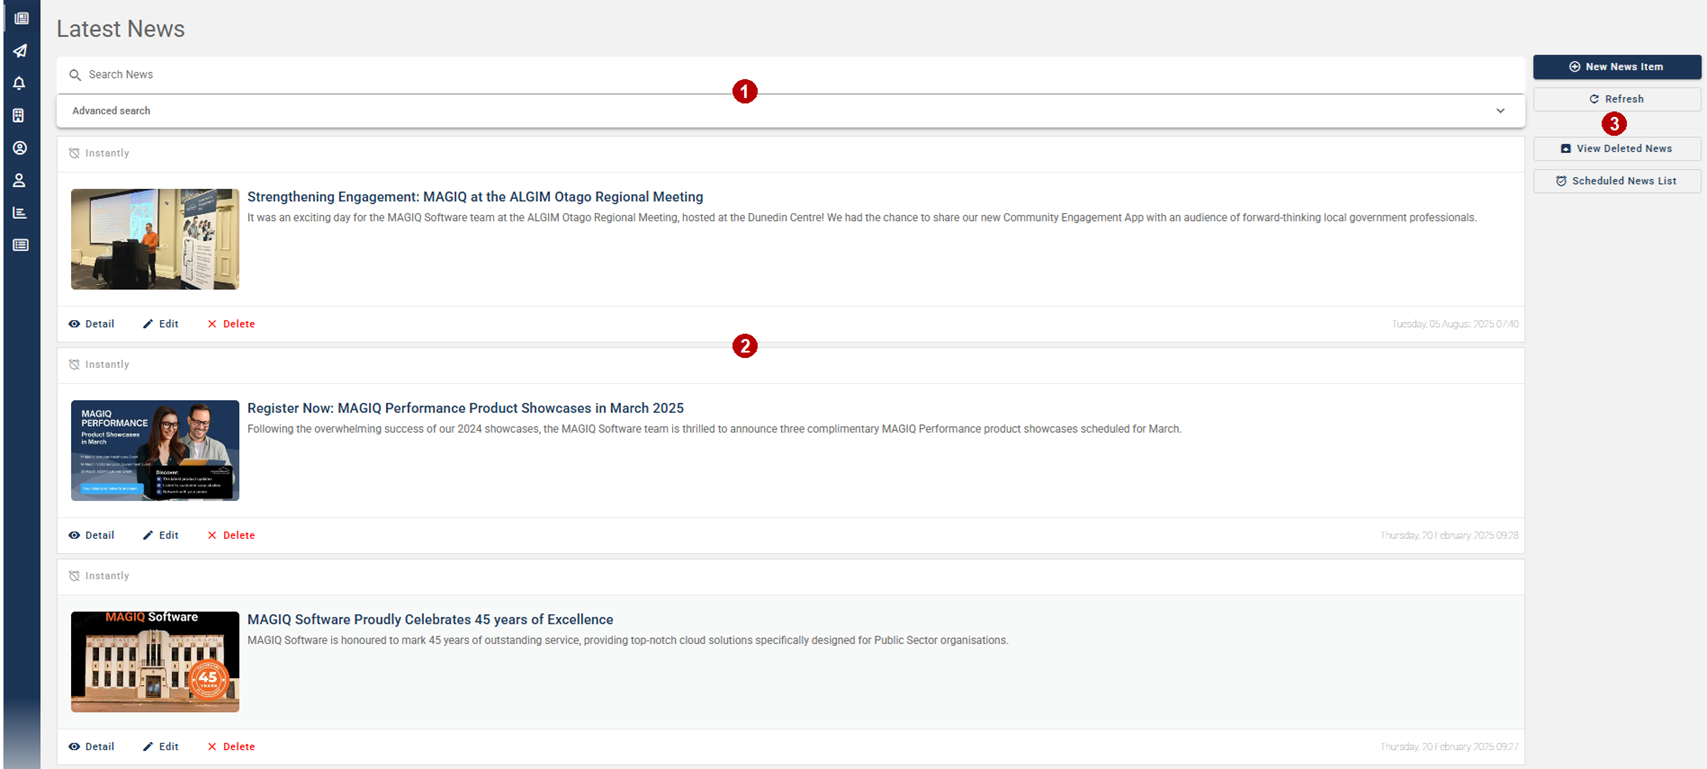The width and height of the screenshot is (1707, 769).
Task: Open the news section sidebar icon
Action: (21, 18)
